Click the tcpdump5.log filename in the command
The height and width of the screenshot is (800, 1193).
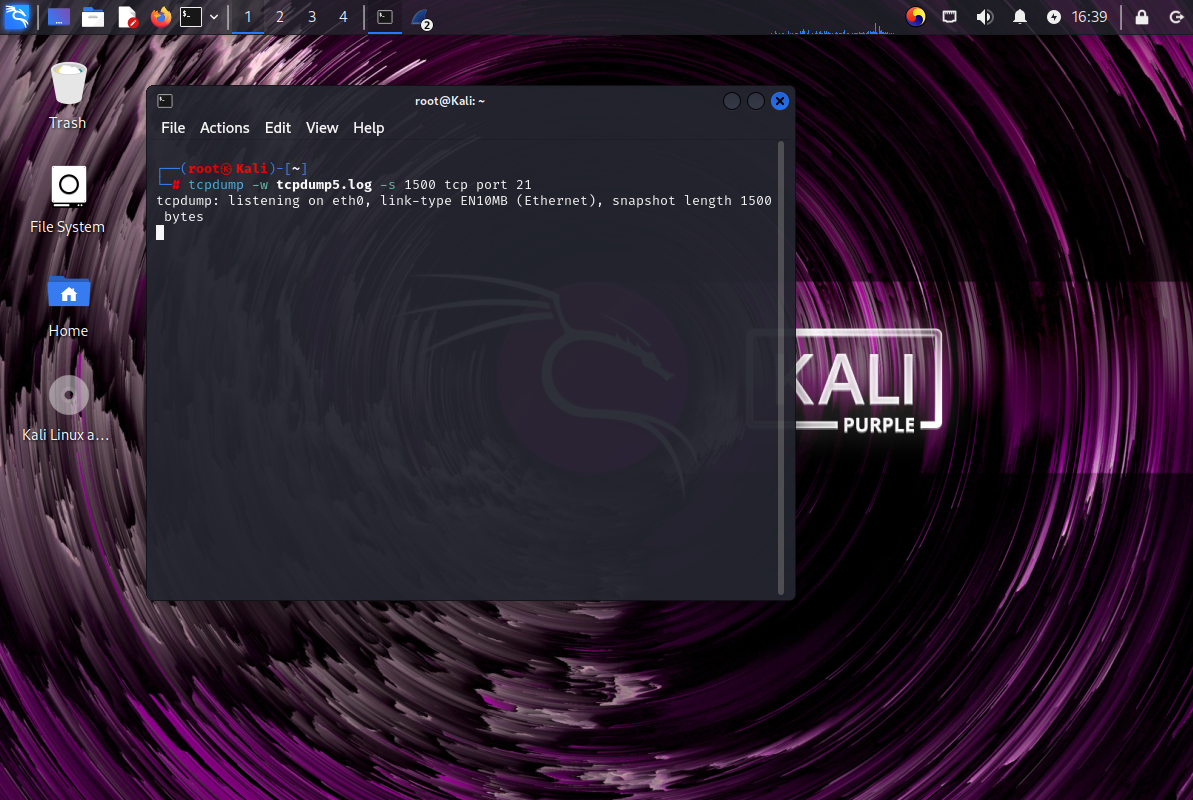(324, 184)
